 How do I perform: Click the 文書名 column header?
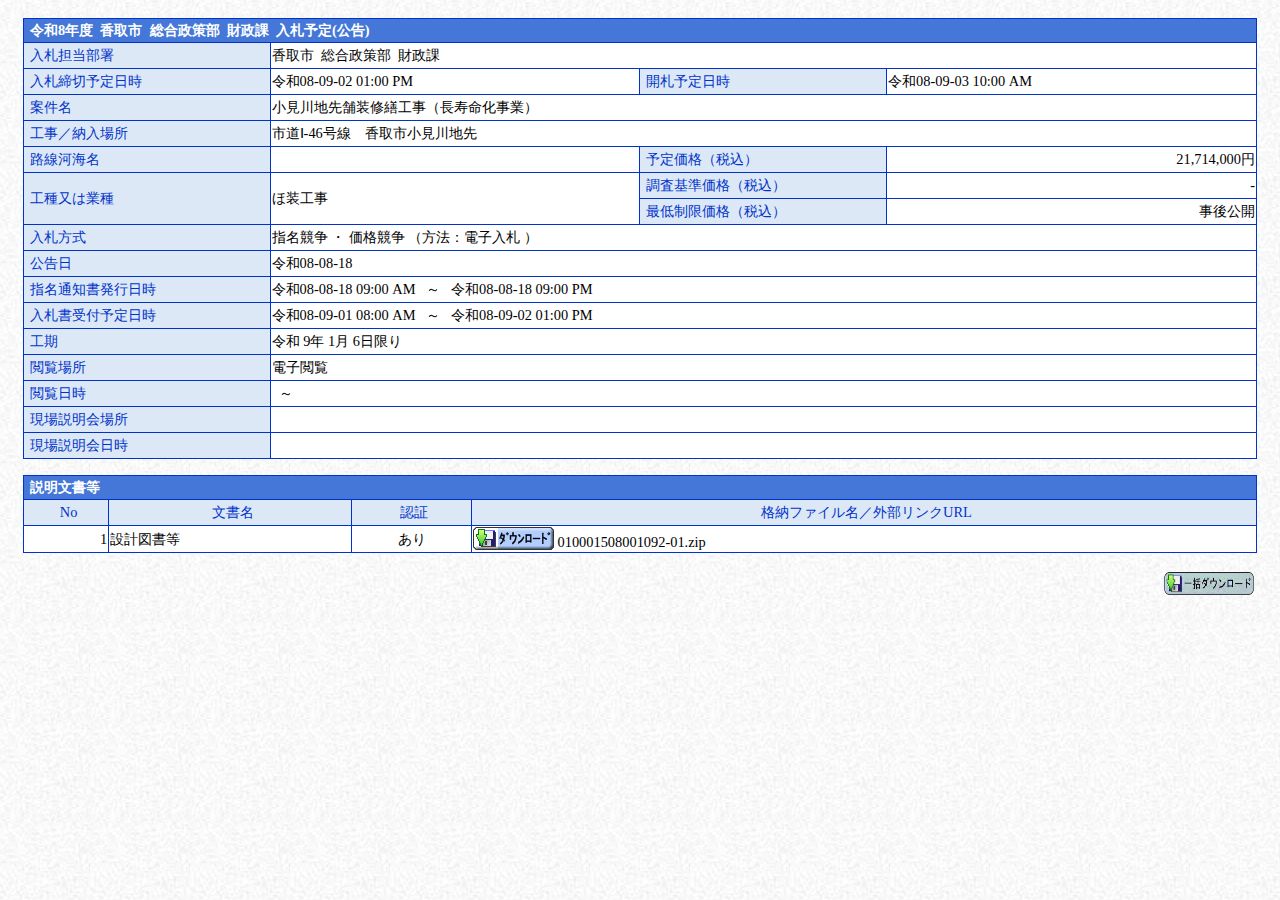230,513
